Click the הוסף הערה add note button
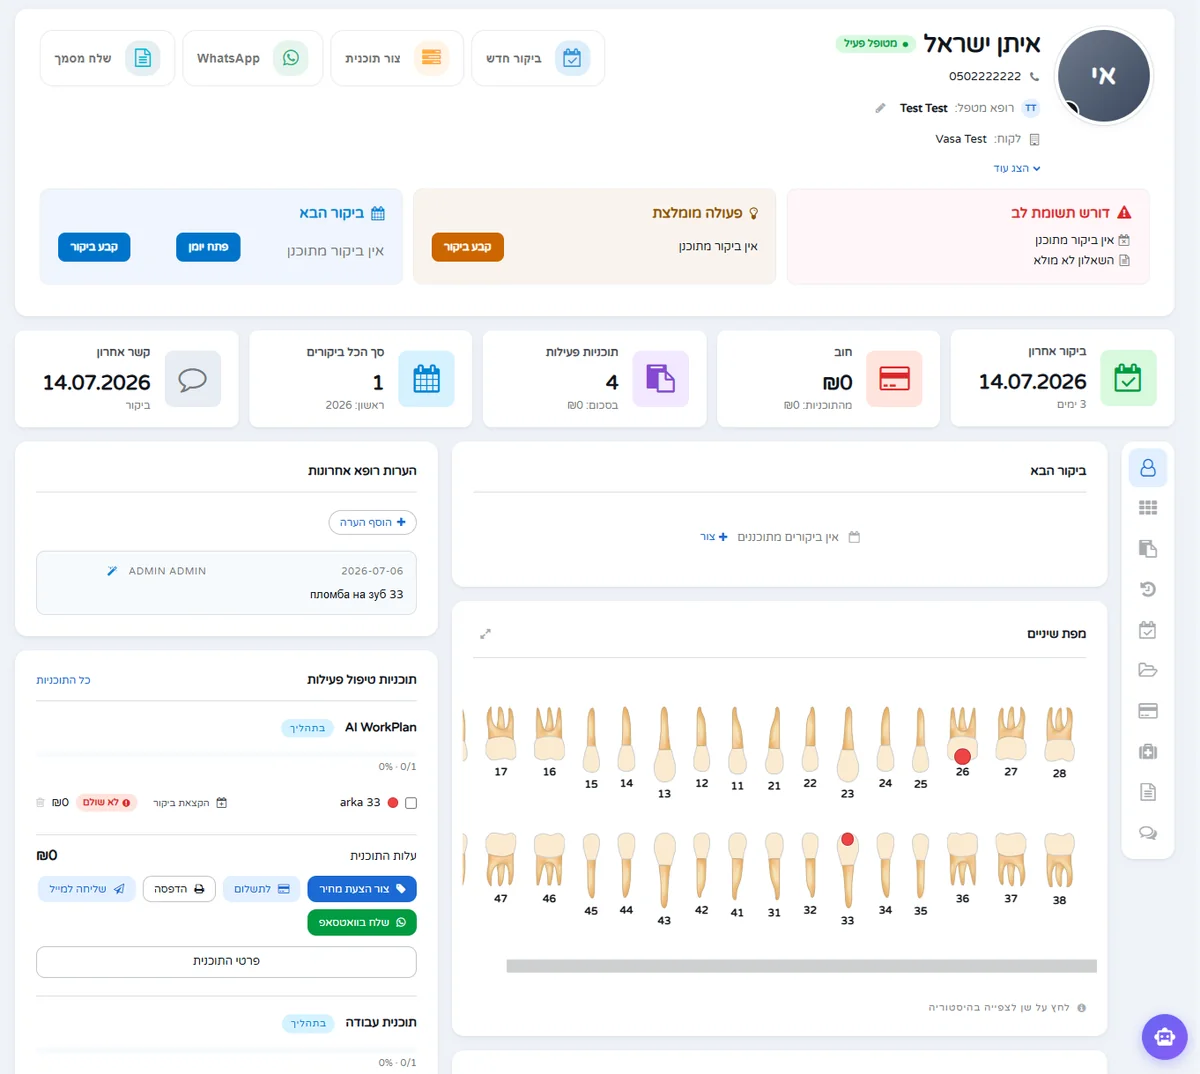The height and width of the screenshot is (1074, 1200). 373,522
